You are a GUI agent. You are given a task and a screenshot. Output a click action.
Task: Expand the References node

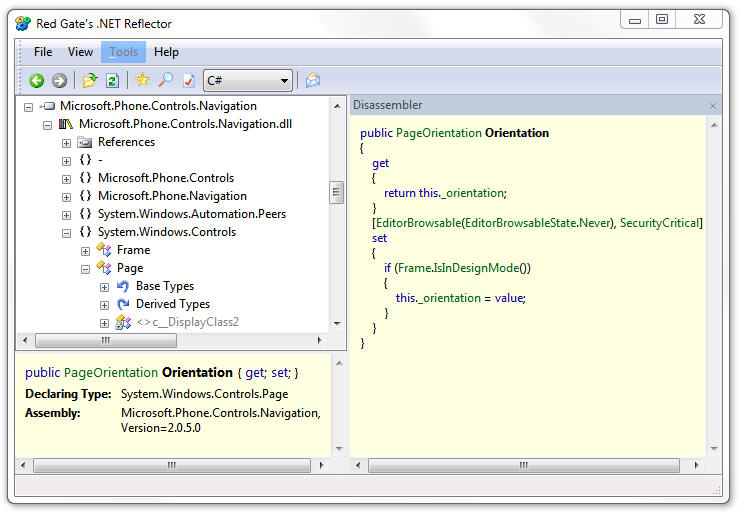click(x=66, y=143)
